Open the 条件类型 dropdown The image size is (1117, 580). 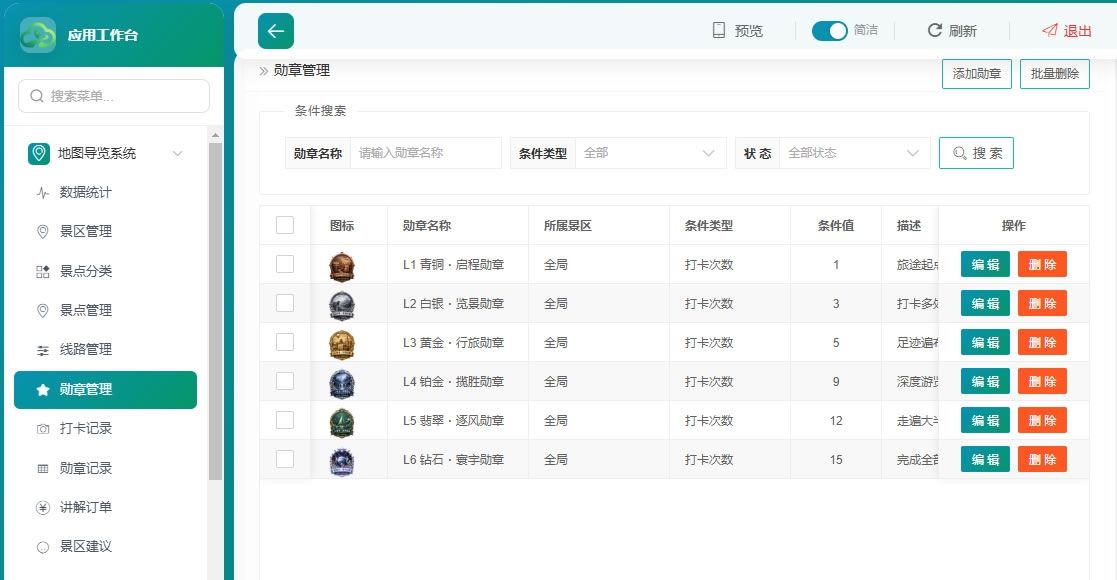click(650, 153)
